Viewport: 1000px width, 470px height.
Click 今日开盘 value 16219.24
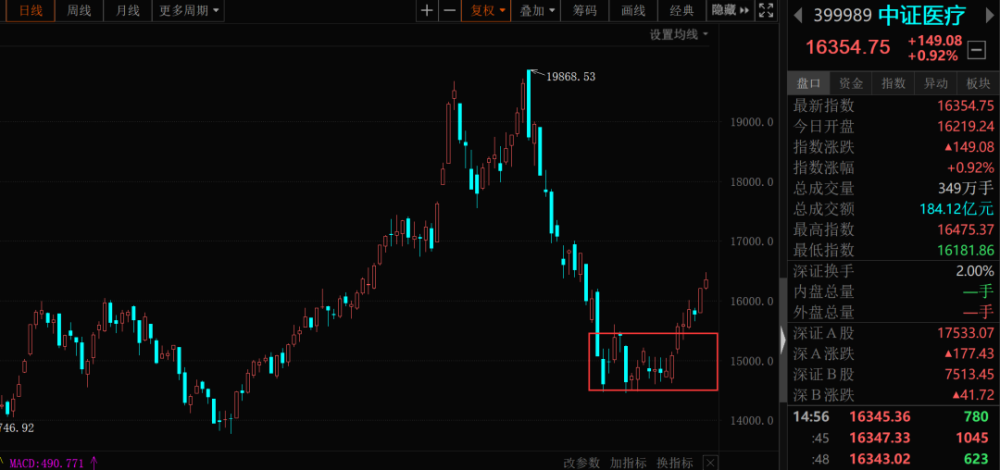[x=966, y=126]
